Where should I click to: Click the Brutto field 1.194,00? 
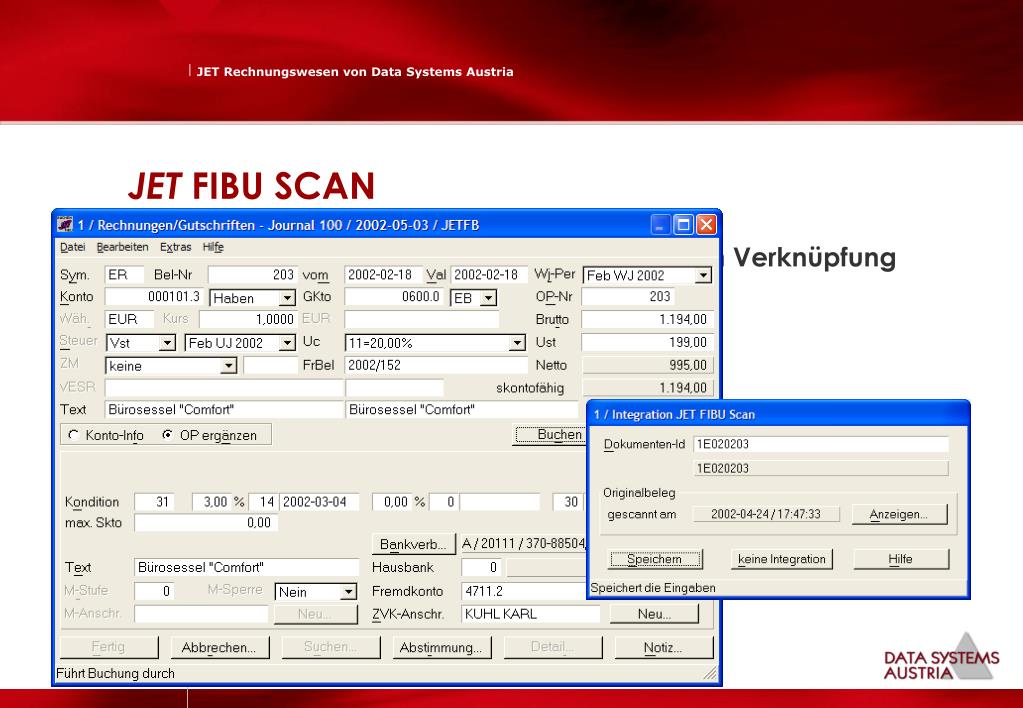[647, 319]
